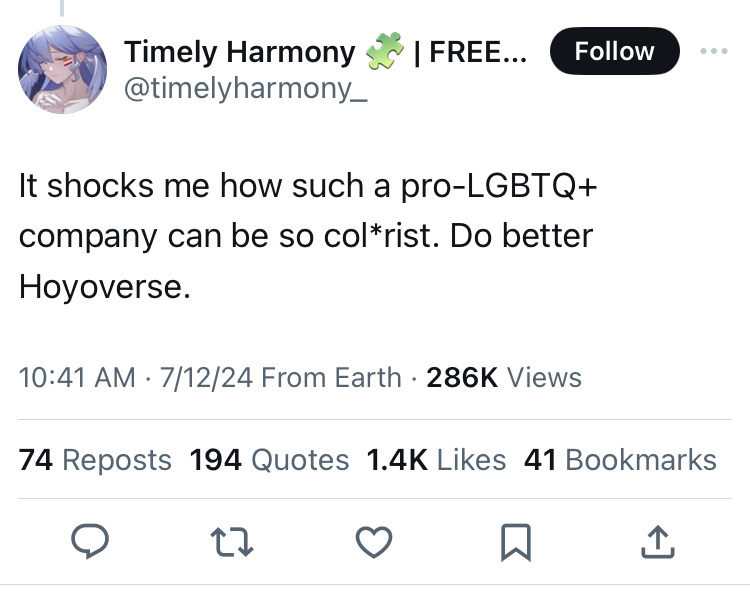Open the Timely Harmony display name
750x594 pixels.
tap(239, 52)
